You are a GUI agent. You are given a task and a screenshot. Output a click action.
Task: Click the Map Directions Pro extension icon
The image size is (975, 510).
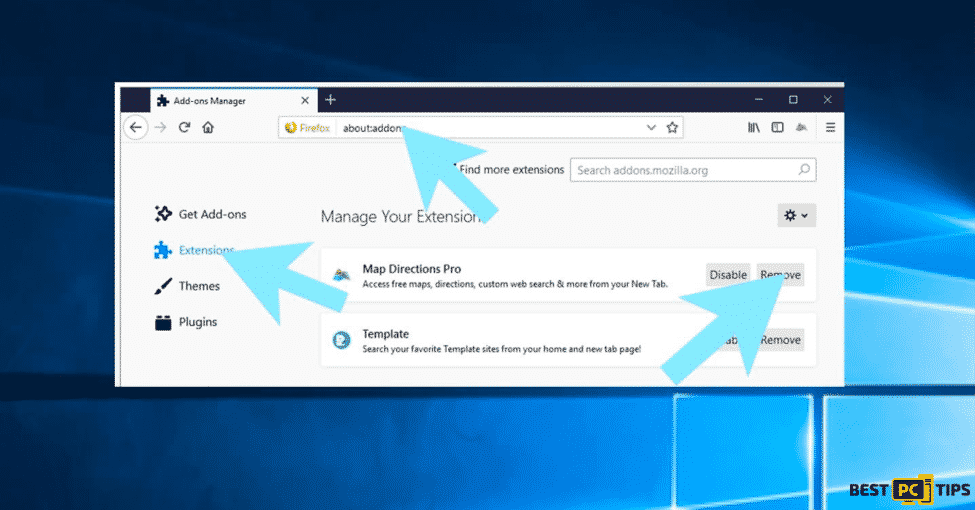tap(341, 275)
